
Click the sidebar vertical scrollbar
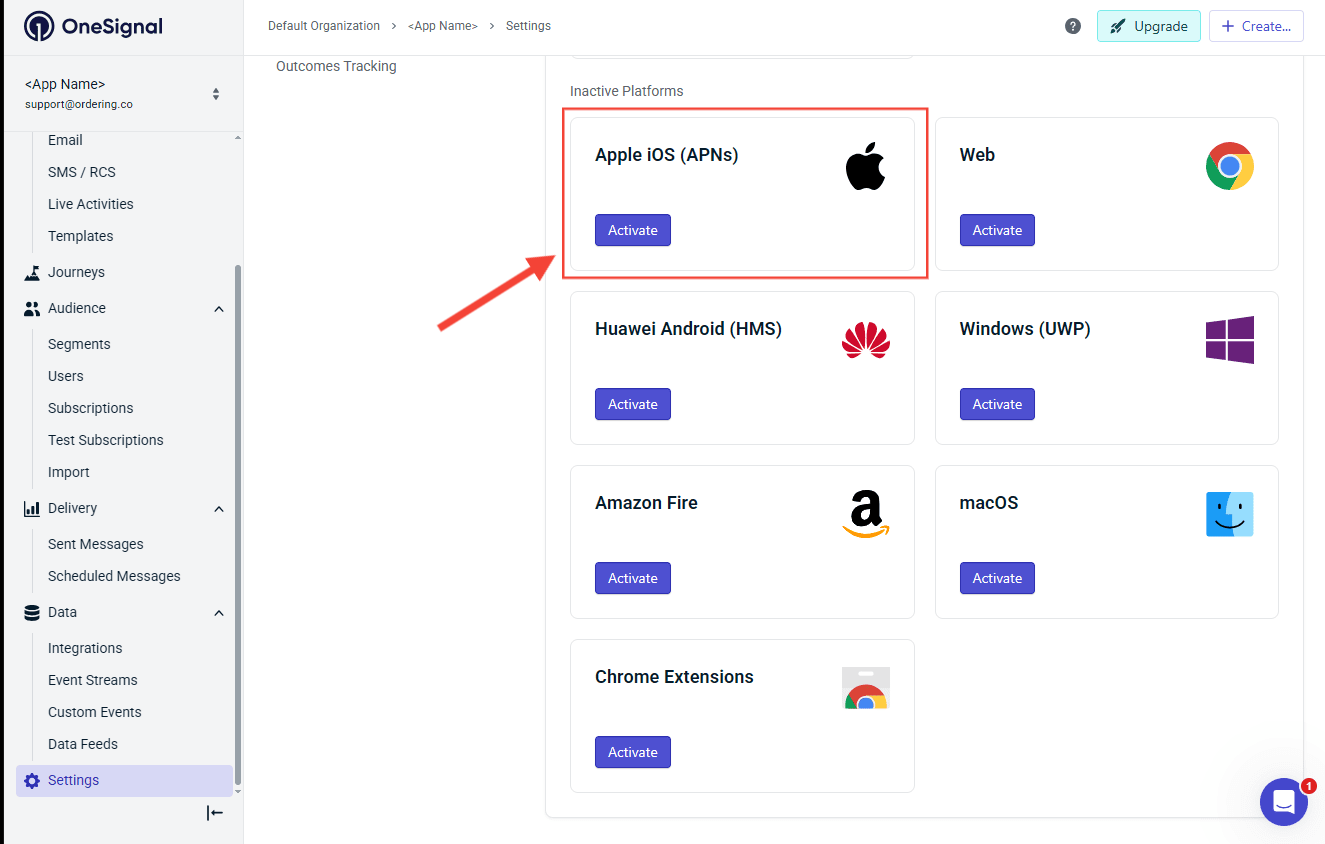[237, 523]
